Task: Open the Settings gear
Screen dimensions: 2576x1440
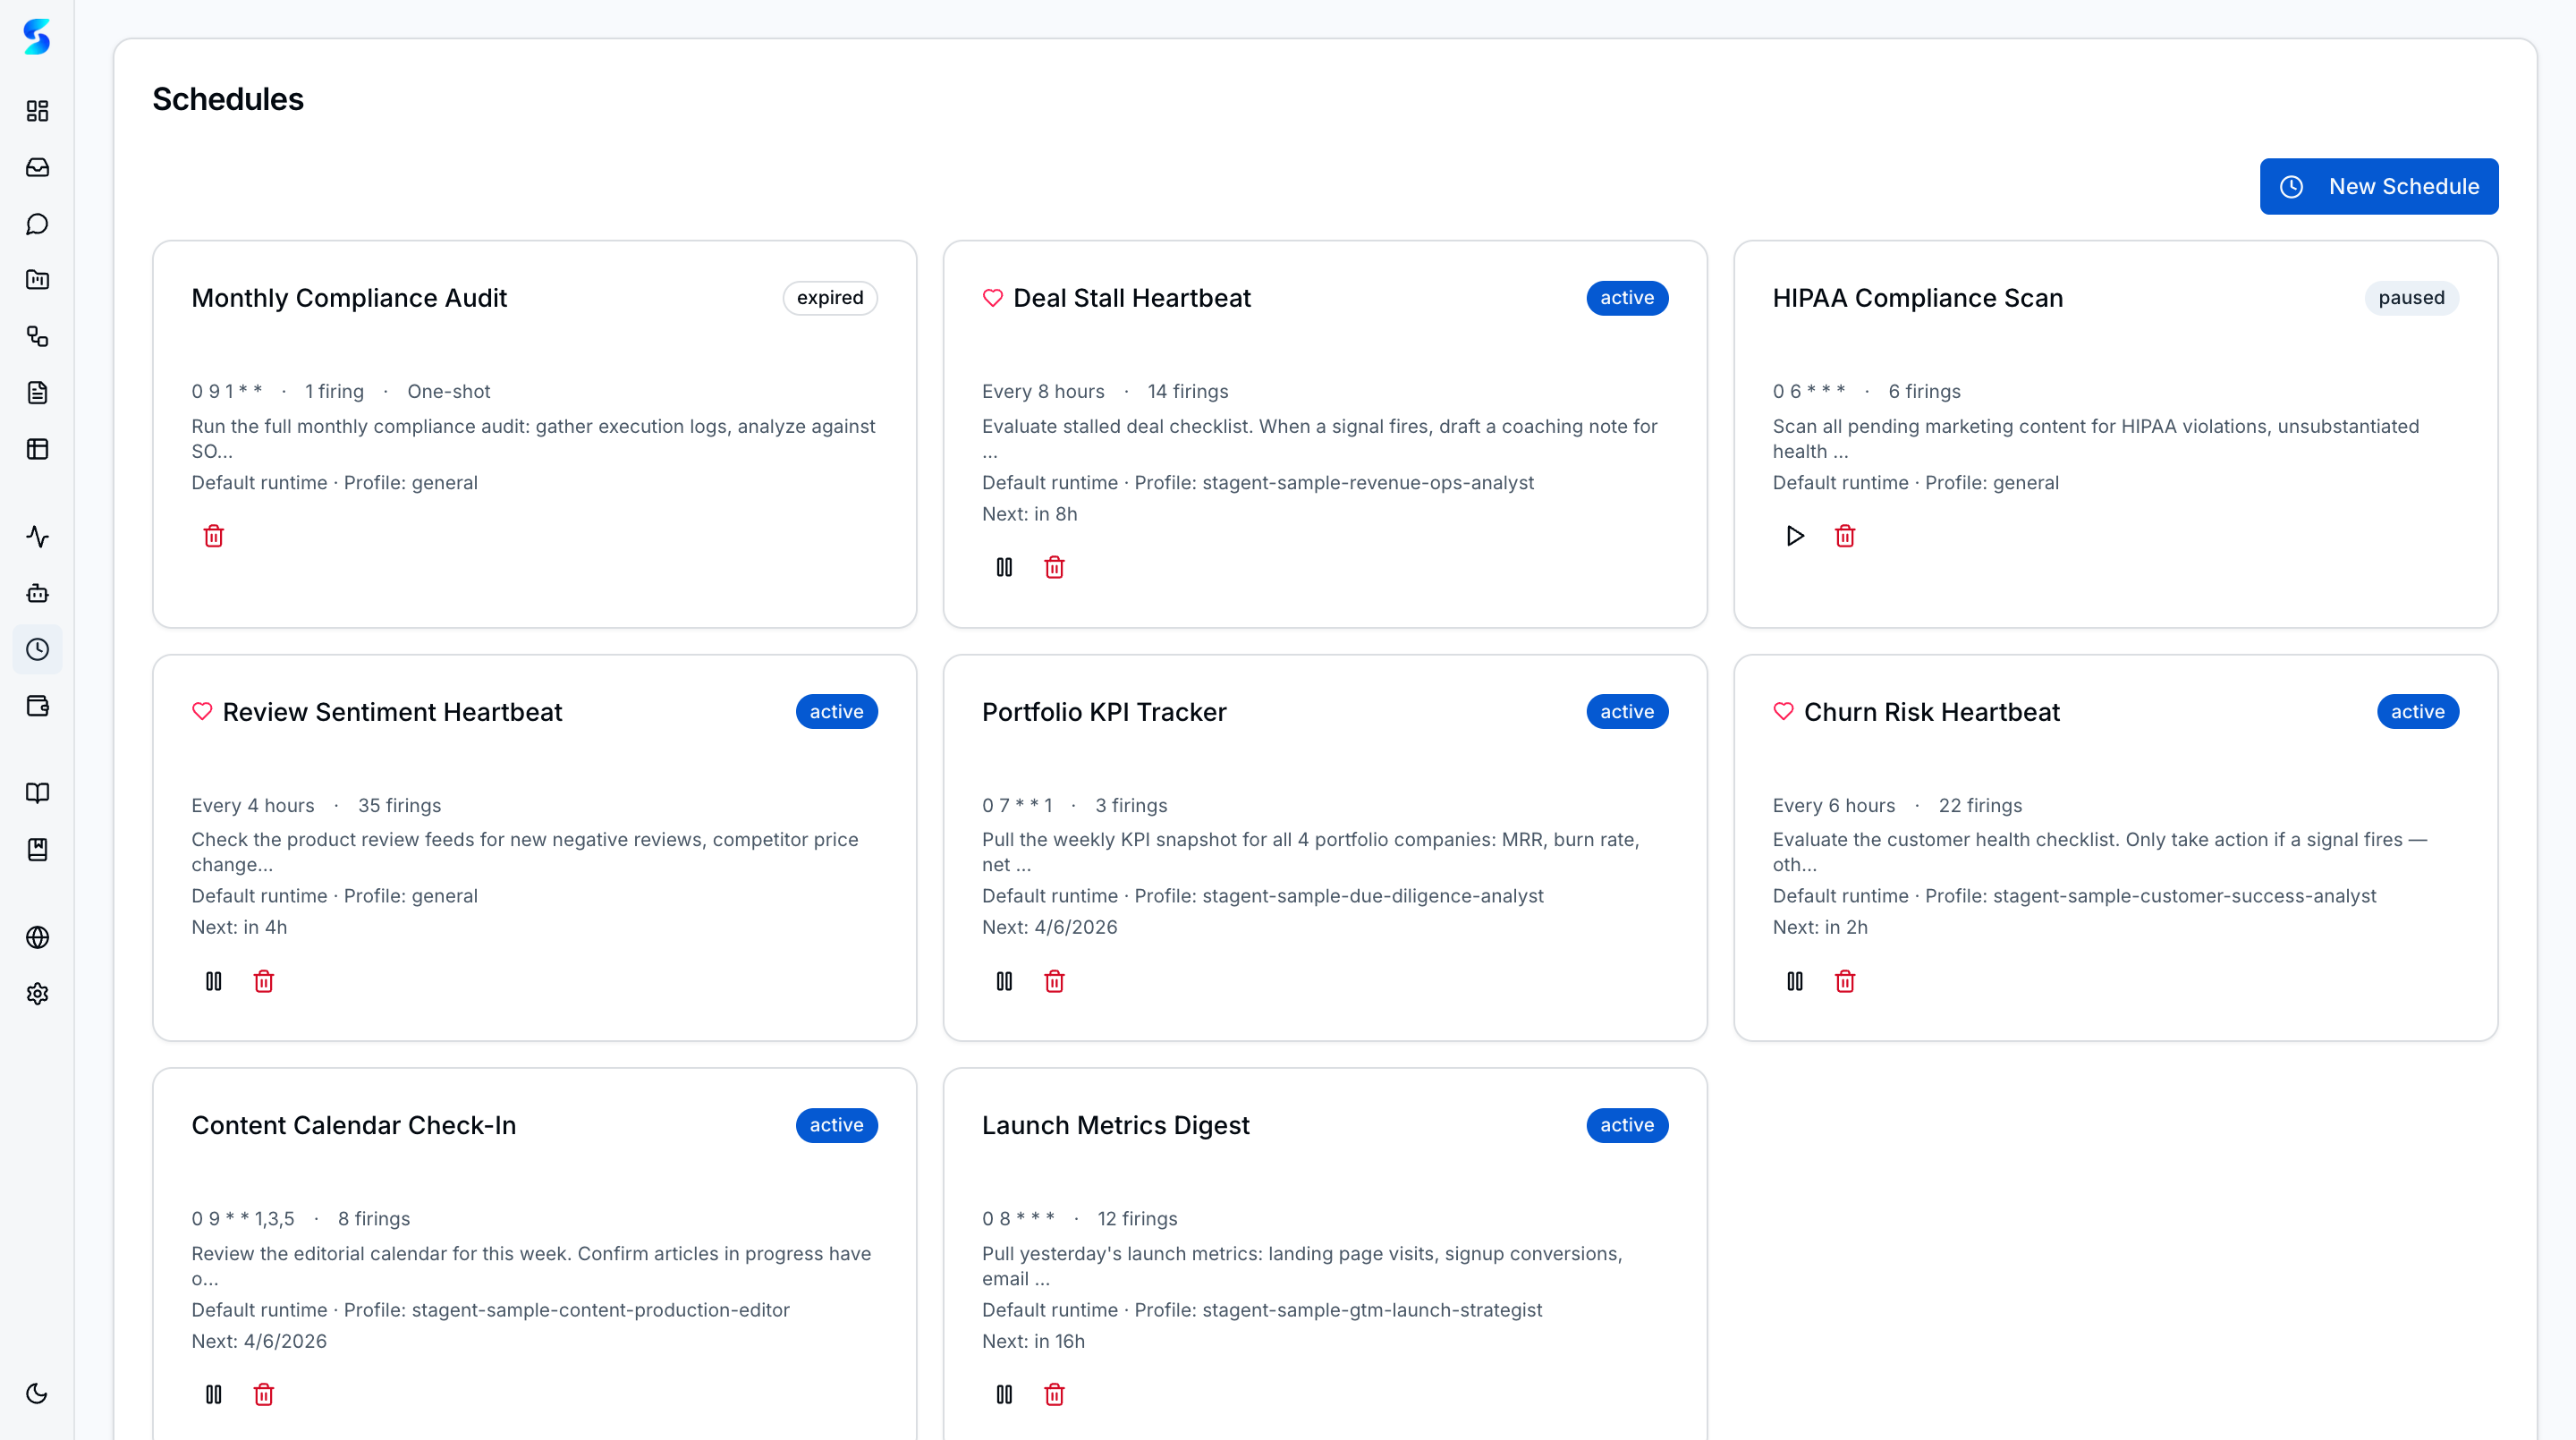Action: pyautogui.click(x=37, y=993)
